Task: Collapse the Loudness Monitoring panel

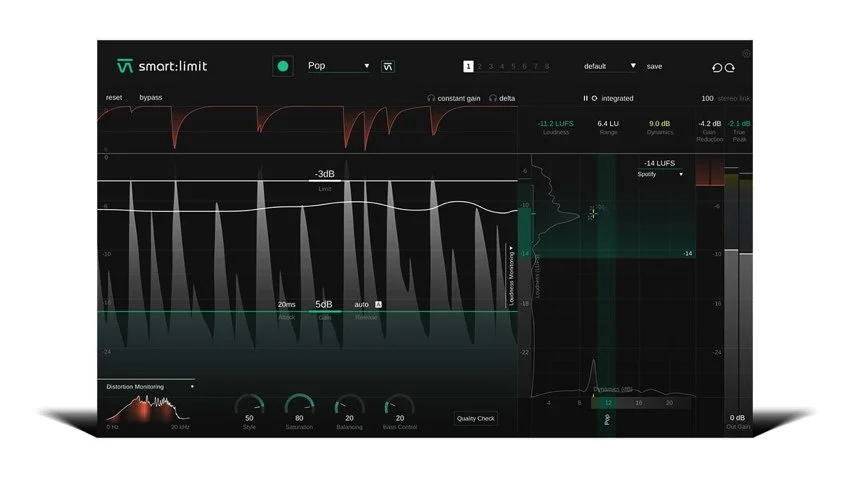Action: click(x=511, y=276)
